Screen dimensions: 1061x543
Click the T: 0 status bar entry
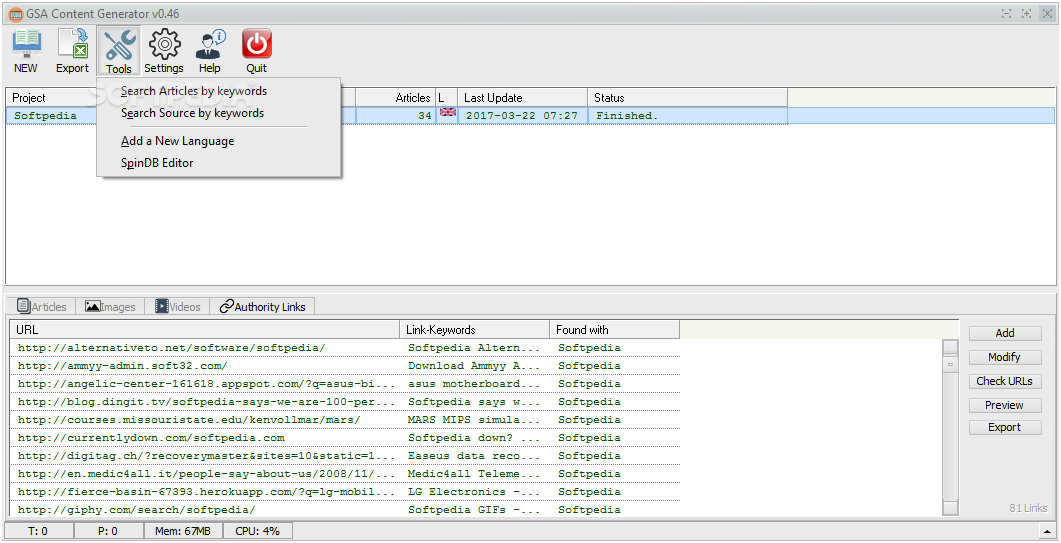coord(38,531)
